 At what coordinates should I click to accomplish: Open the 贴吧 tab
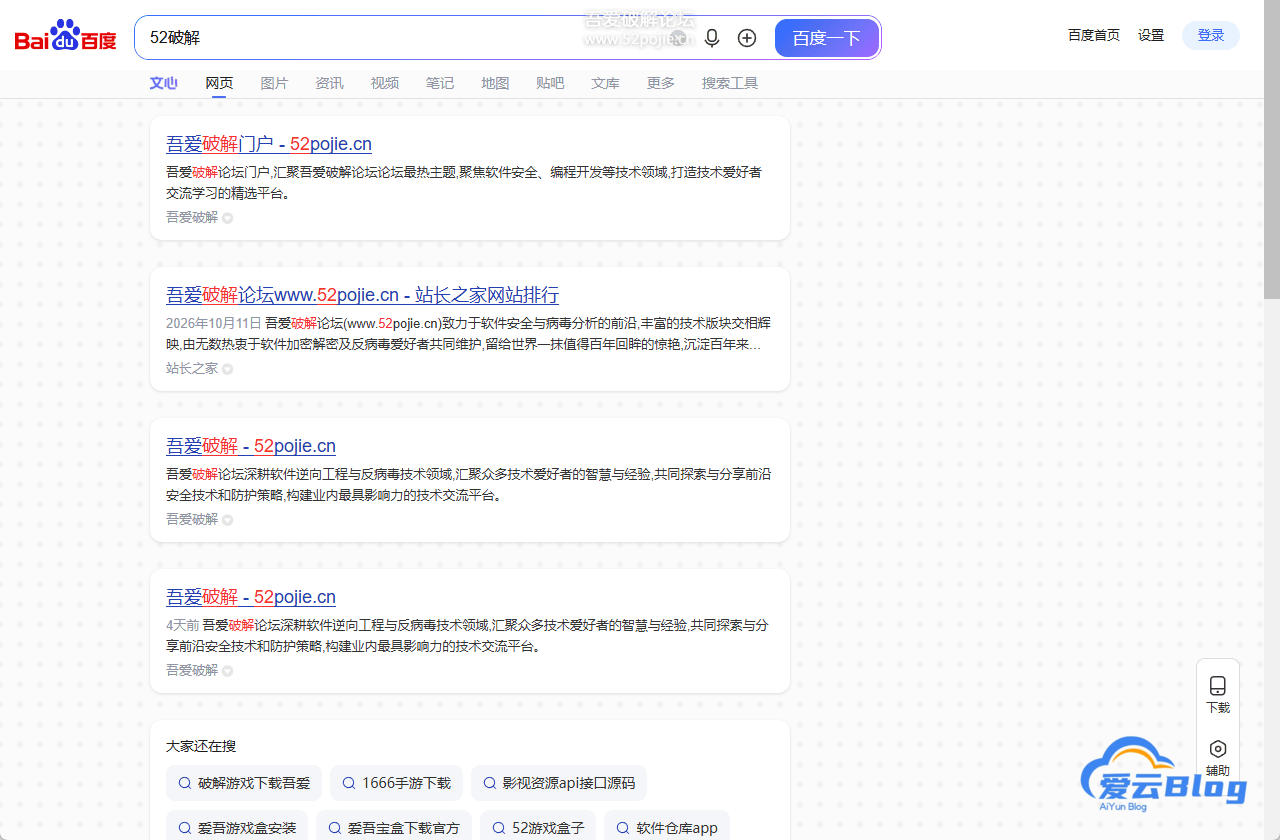coord(550,83)
